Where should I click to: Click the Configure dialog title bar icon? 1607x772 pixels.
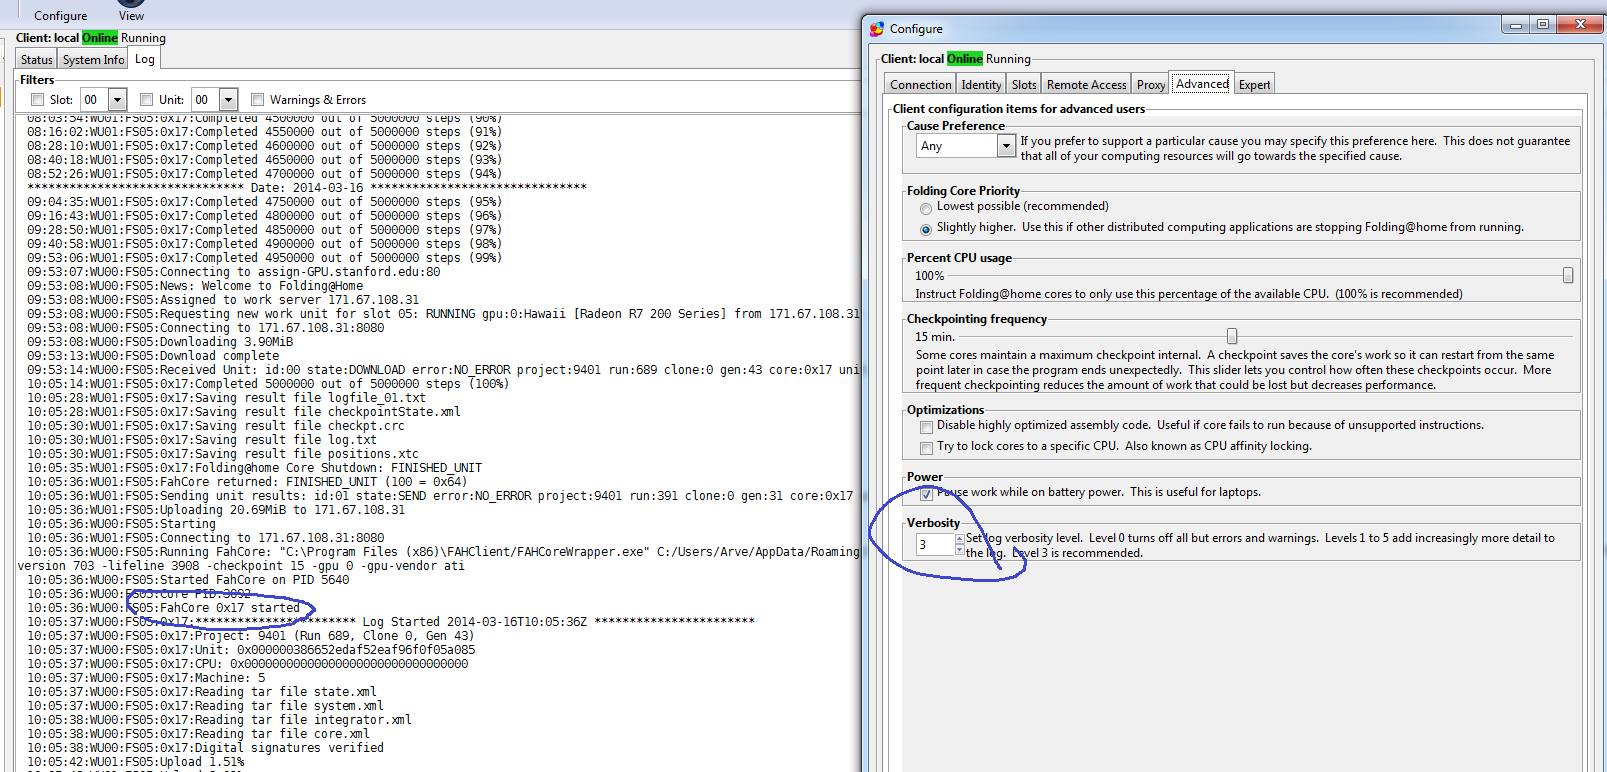(x=877, y=29)
